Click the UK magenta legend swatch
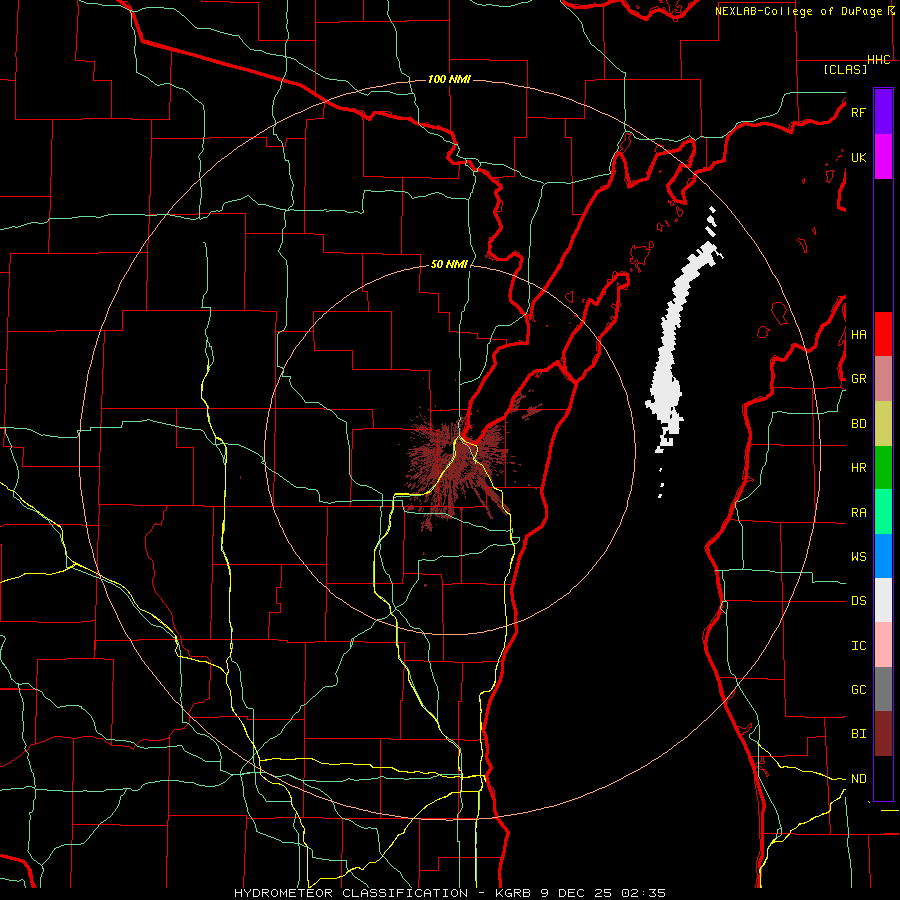This screenshot has width=900, height=900. [883, 157]
